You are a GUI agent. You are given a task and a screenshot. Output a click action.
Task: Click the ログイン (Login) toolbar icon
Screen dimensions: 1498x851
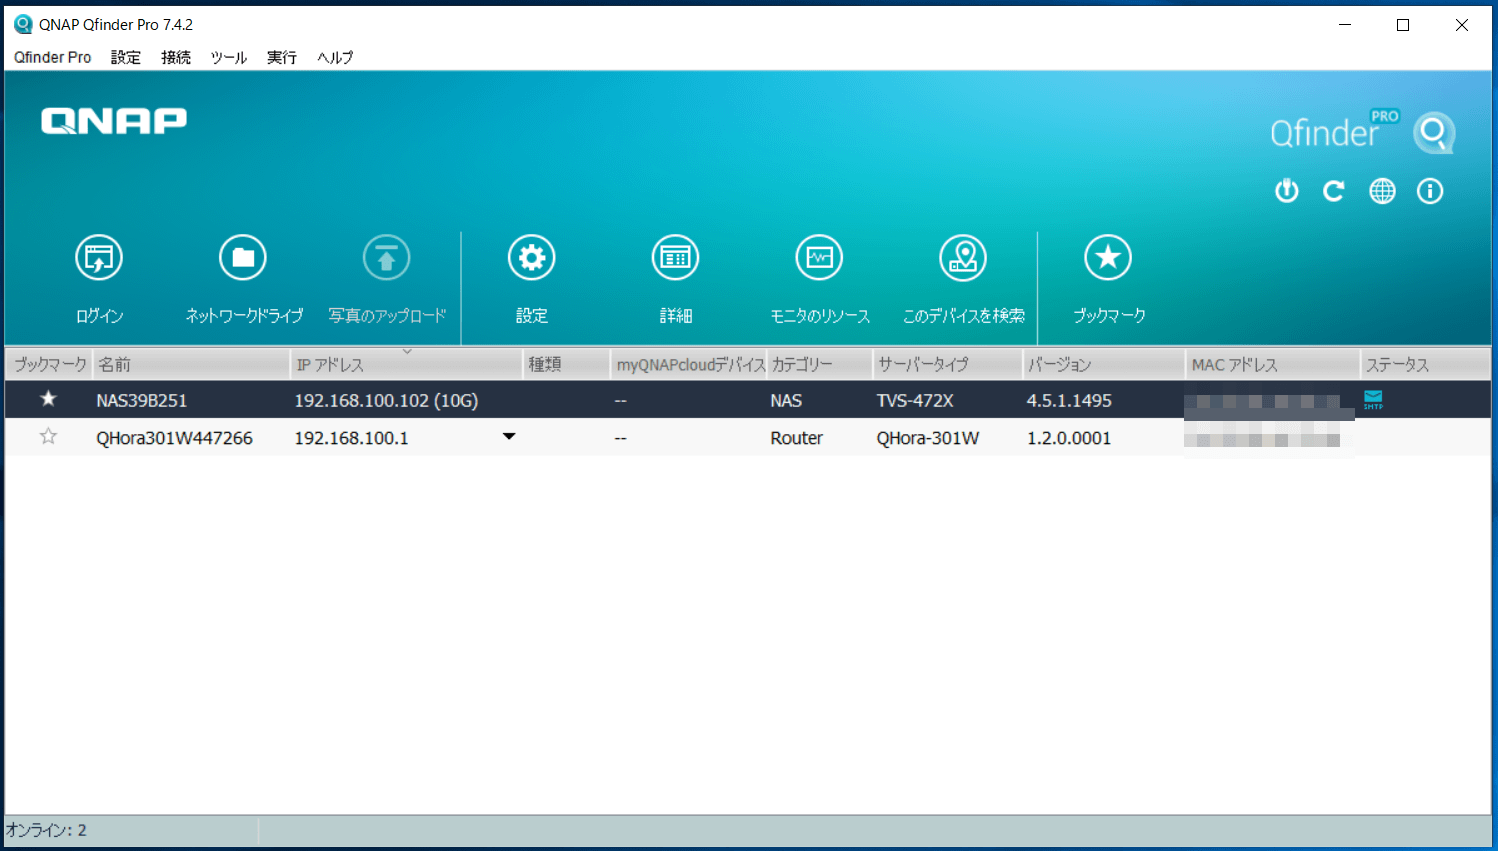tap(99, 258)
